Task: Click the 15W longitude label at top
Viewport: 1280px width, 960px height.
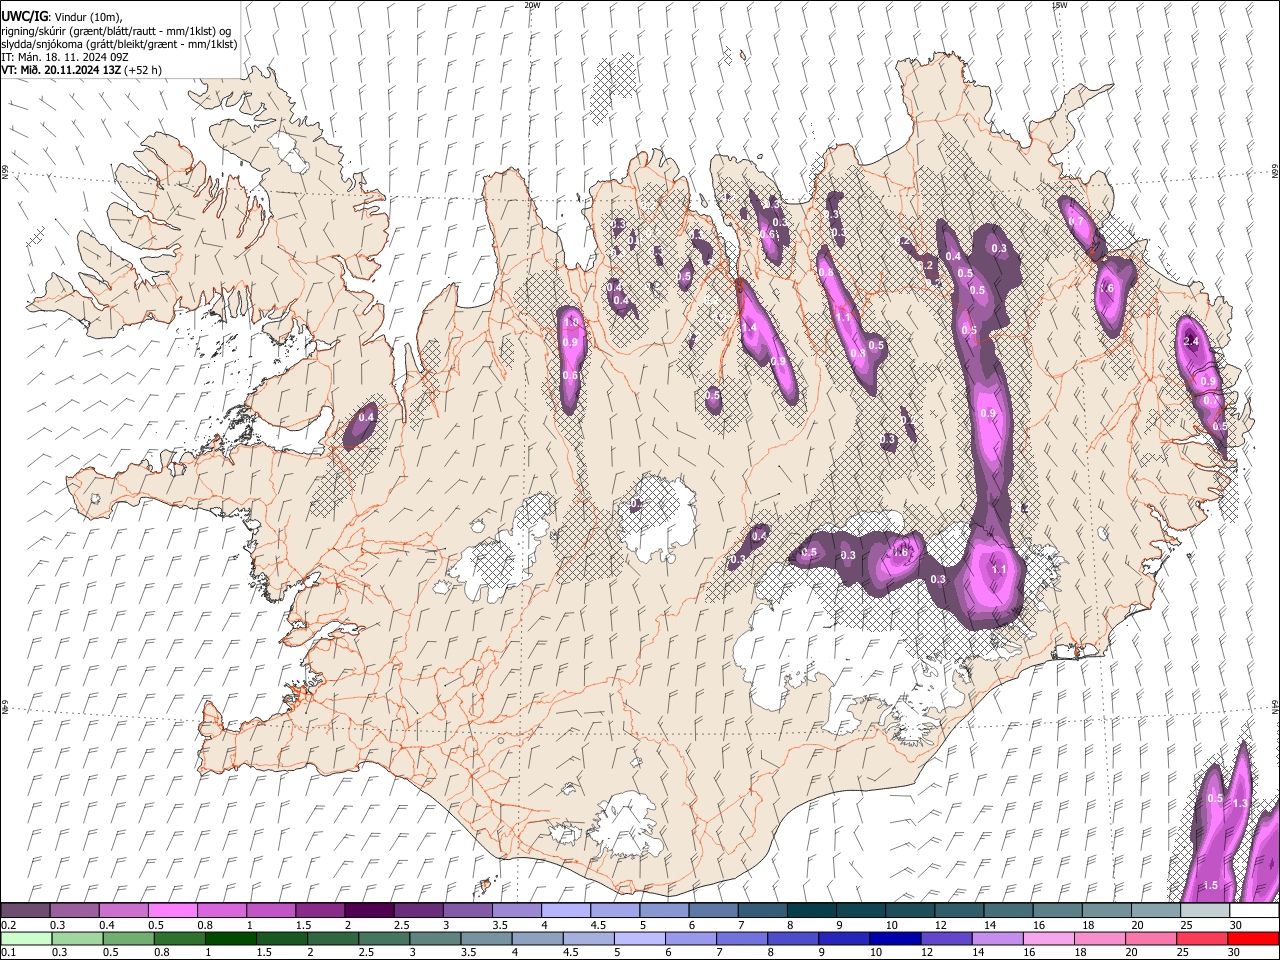Action: coord(1059,5)
